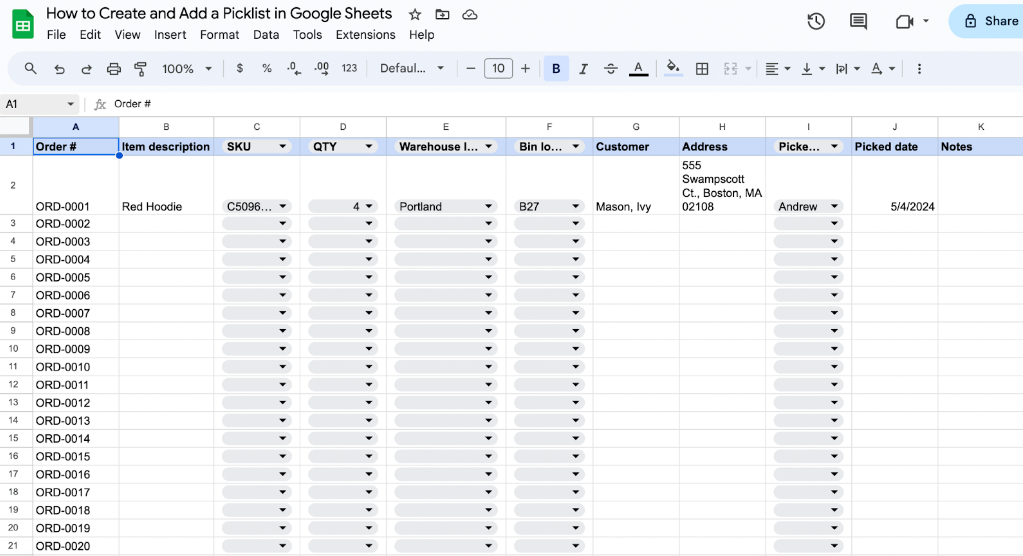Print the spreadsheet
The width and height of the screenshot is (1023, 556).
coord(114,69)
